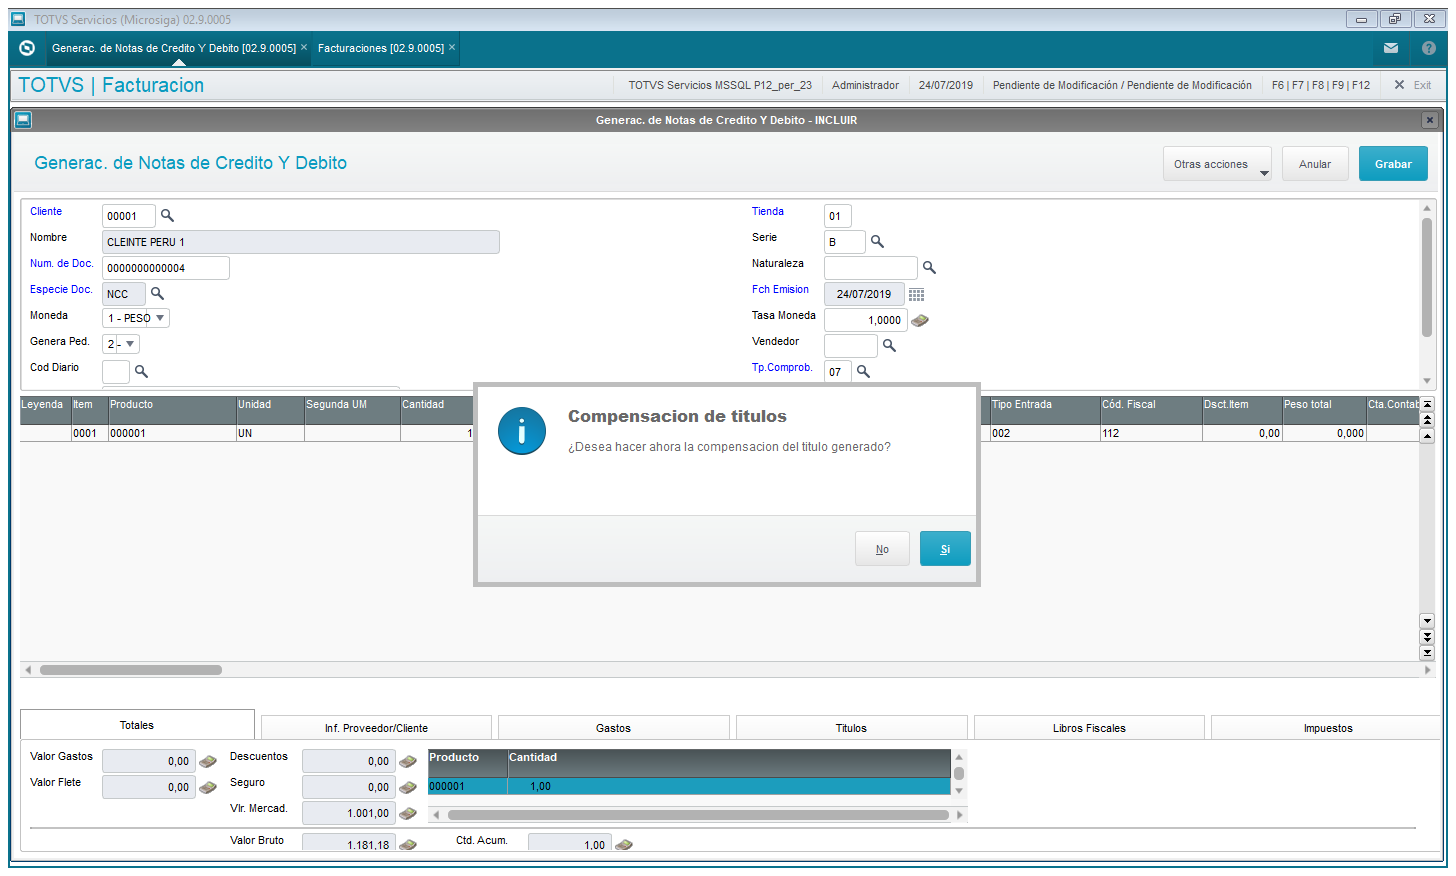Open Titulos tab

(x=852, y=728)
